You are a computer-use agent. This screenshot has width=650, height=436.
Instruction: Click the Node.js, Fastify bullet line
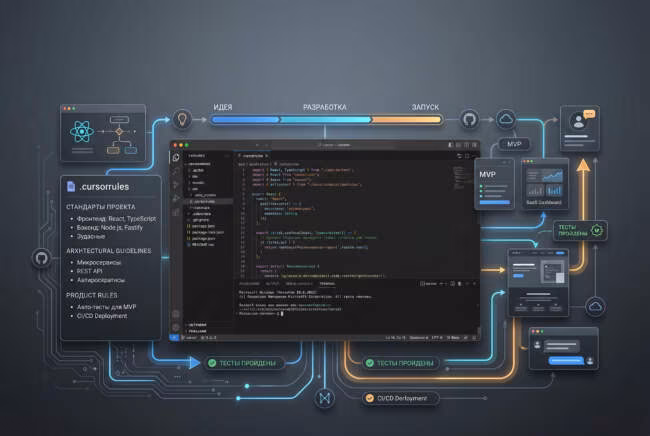click(109, 228)
